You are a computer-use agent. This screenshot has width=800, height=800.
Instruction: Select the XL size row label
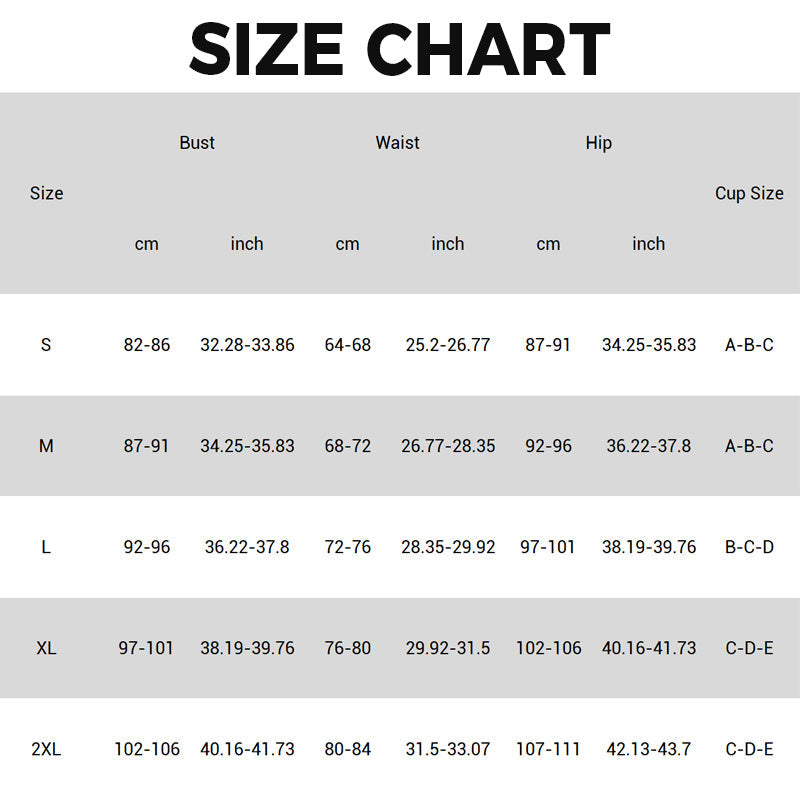pos(46,648)
